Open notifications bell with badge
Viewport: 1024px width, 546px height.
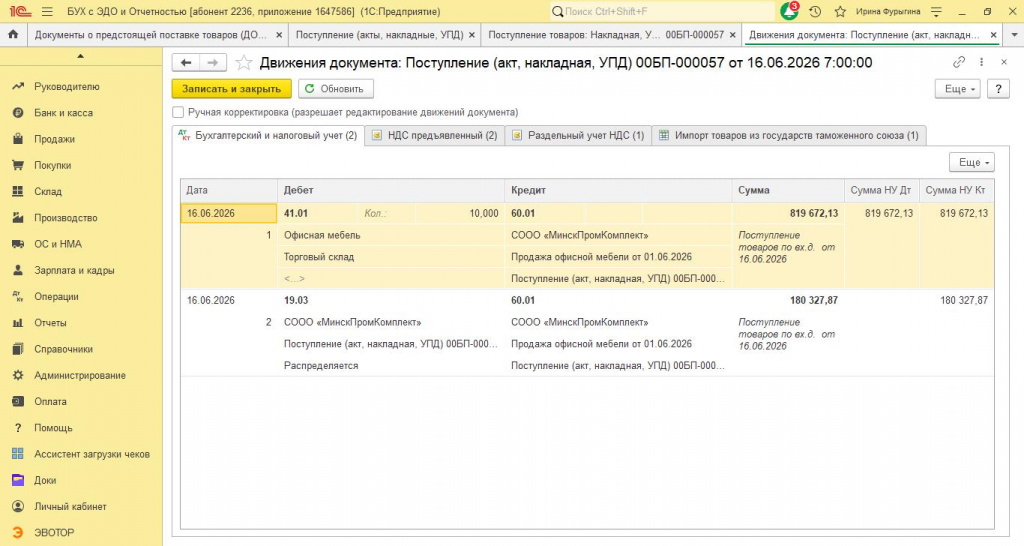pos(790,11)
